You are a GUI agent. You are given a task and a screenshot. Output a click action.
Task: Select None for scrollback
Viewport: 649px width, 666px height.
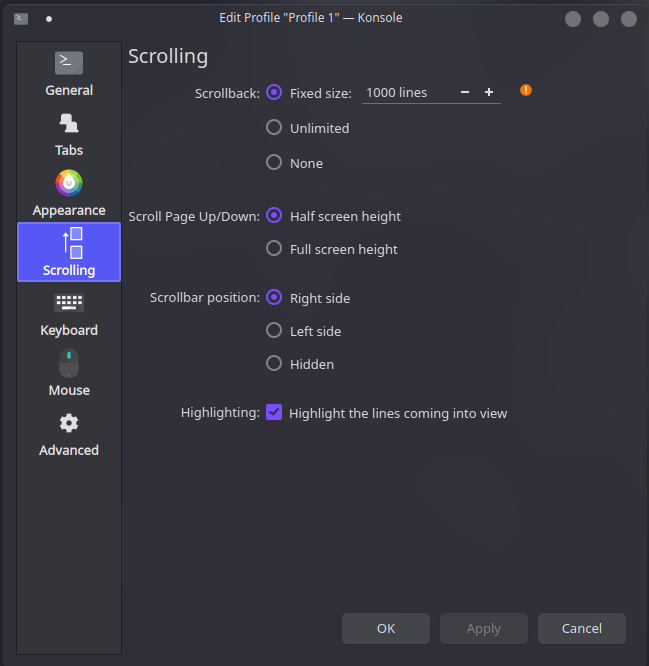click(x=274, y=162)
